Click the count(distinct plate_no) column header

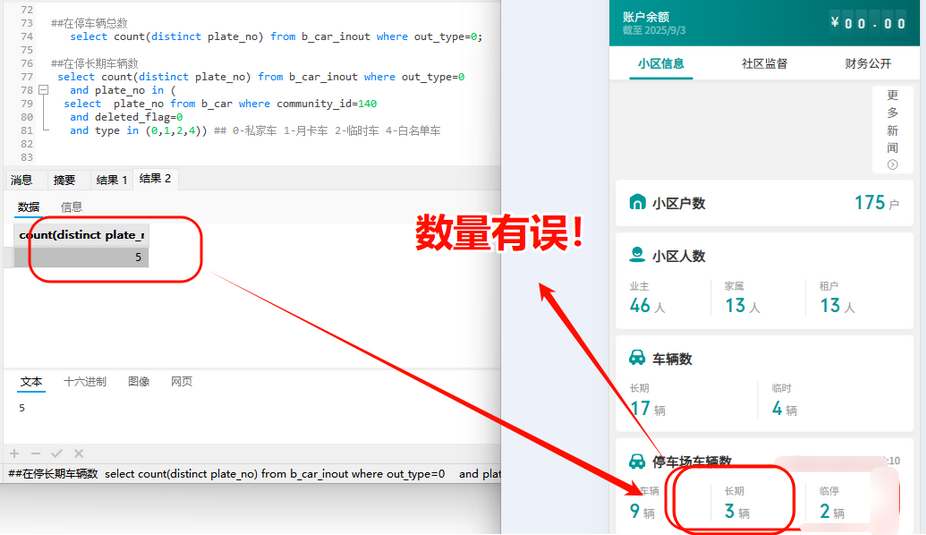tap(82, 235)
